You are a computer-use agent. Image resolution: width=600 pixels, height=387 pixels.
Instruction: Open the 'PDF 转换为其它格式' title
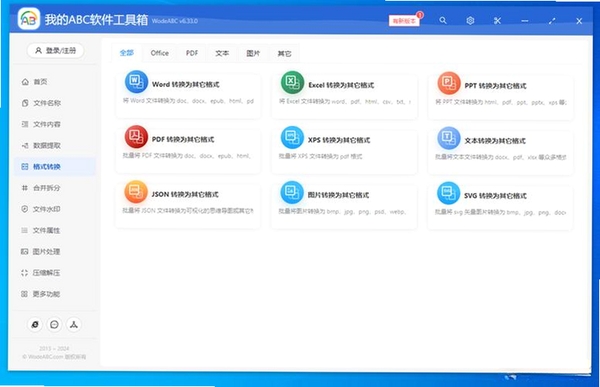click(183, 139)
